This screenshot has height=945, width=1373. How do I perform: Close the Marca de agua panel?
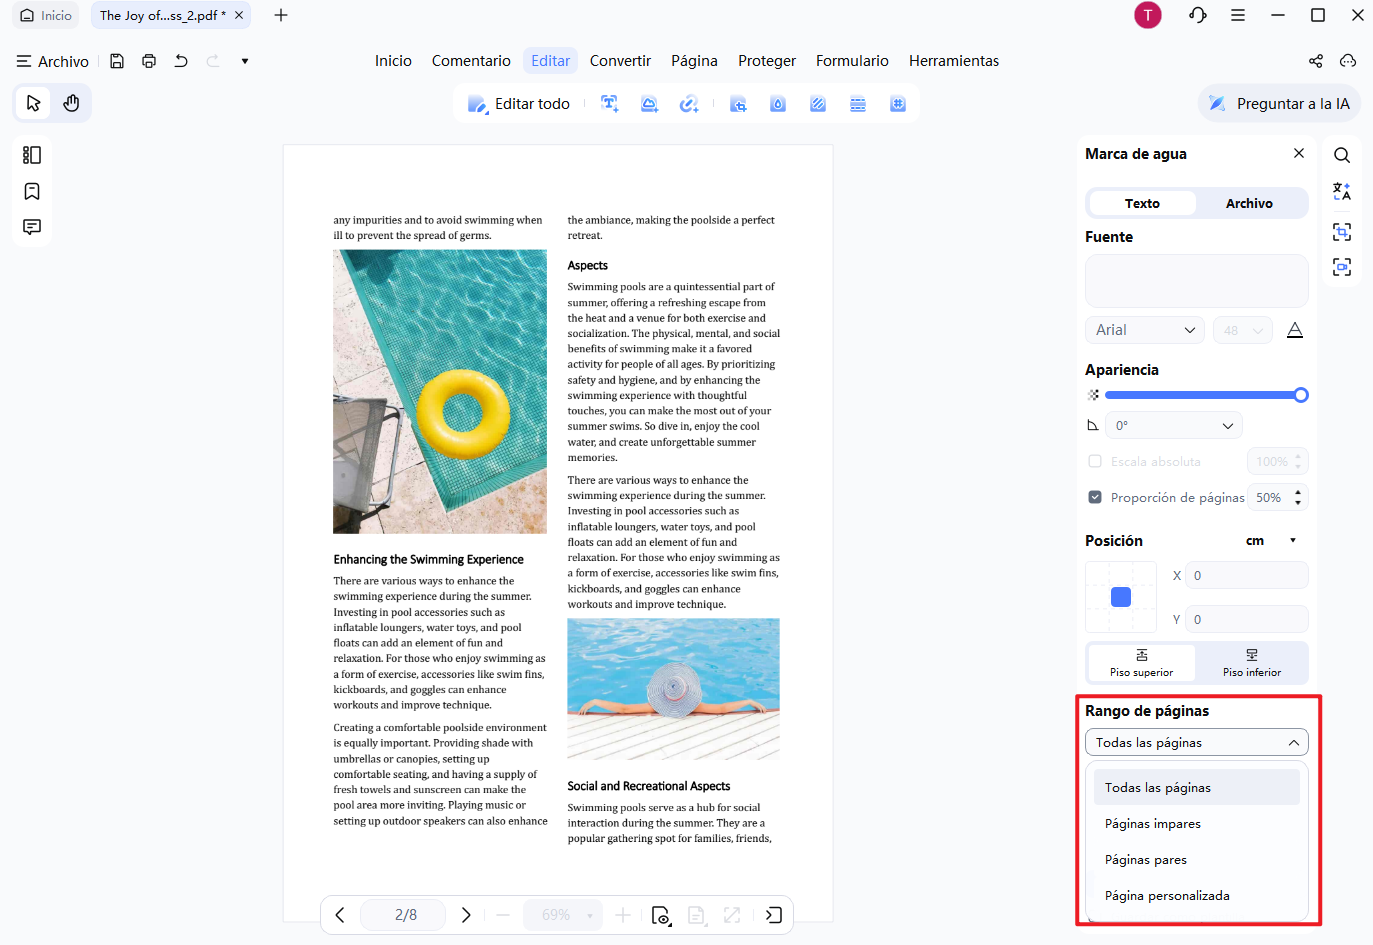(x=1299, y=153)
